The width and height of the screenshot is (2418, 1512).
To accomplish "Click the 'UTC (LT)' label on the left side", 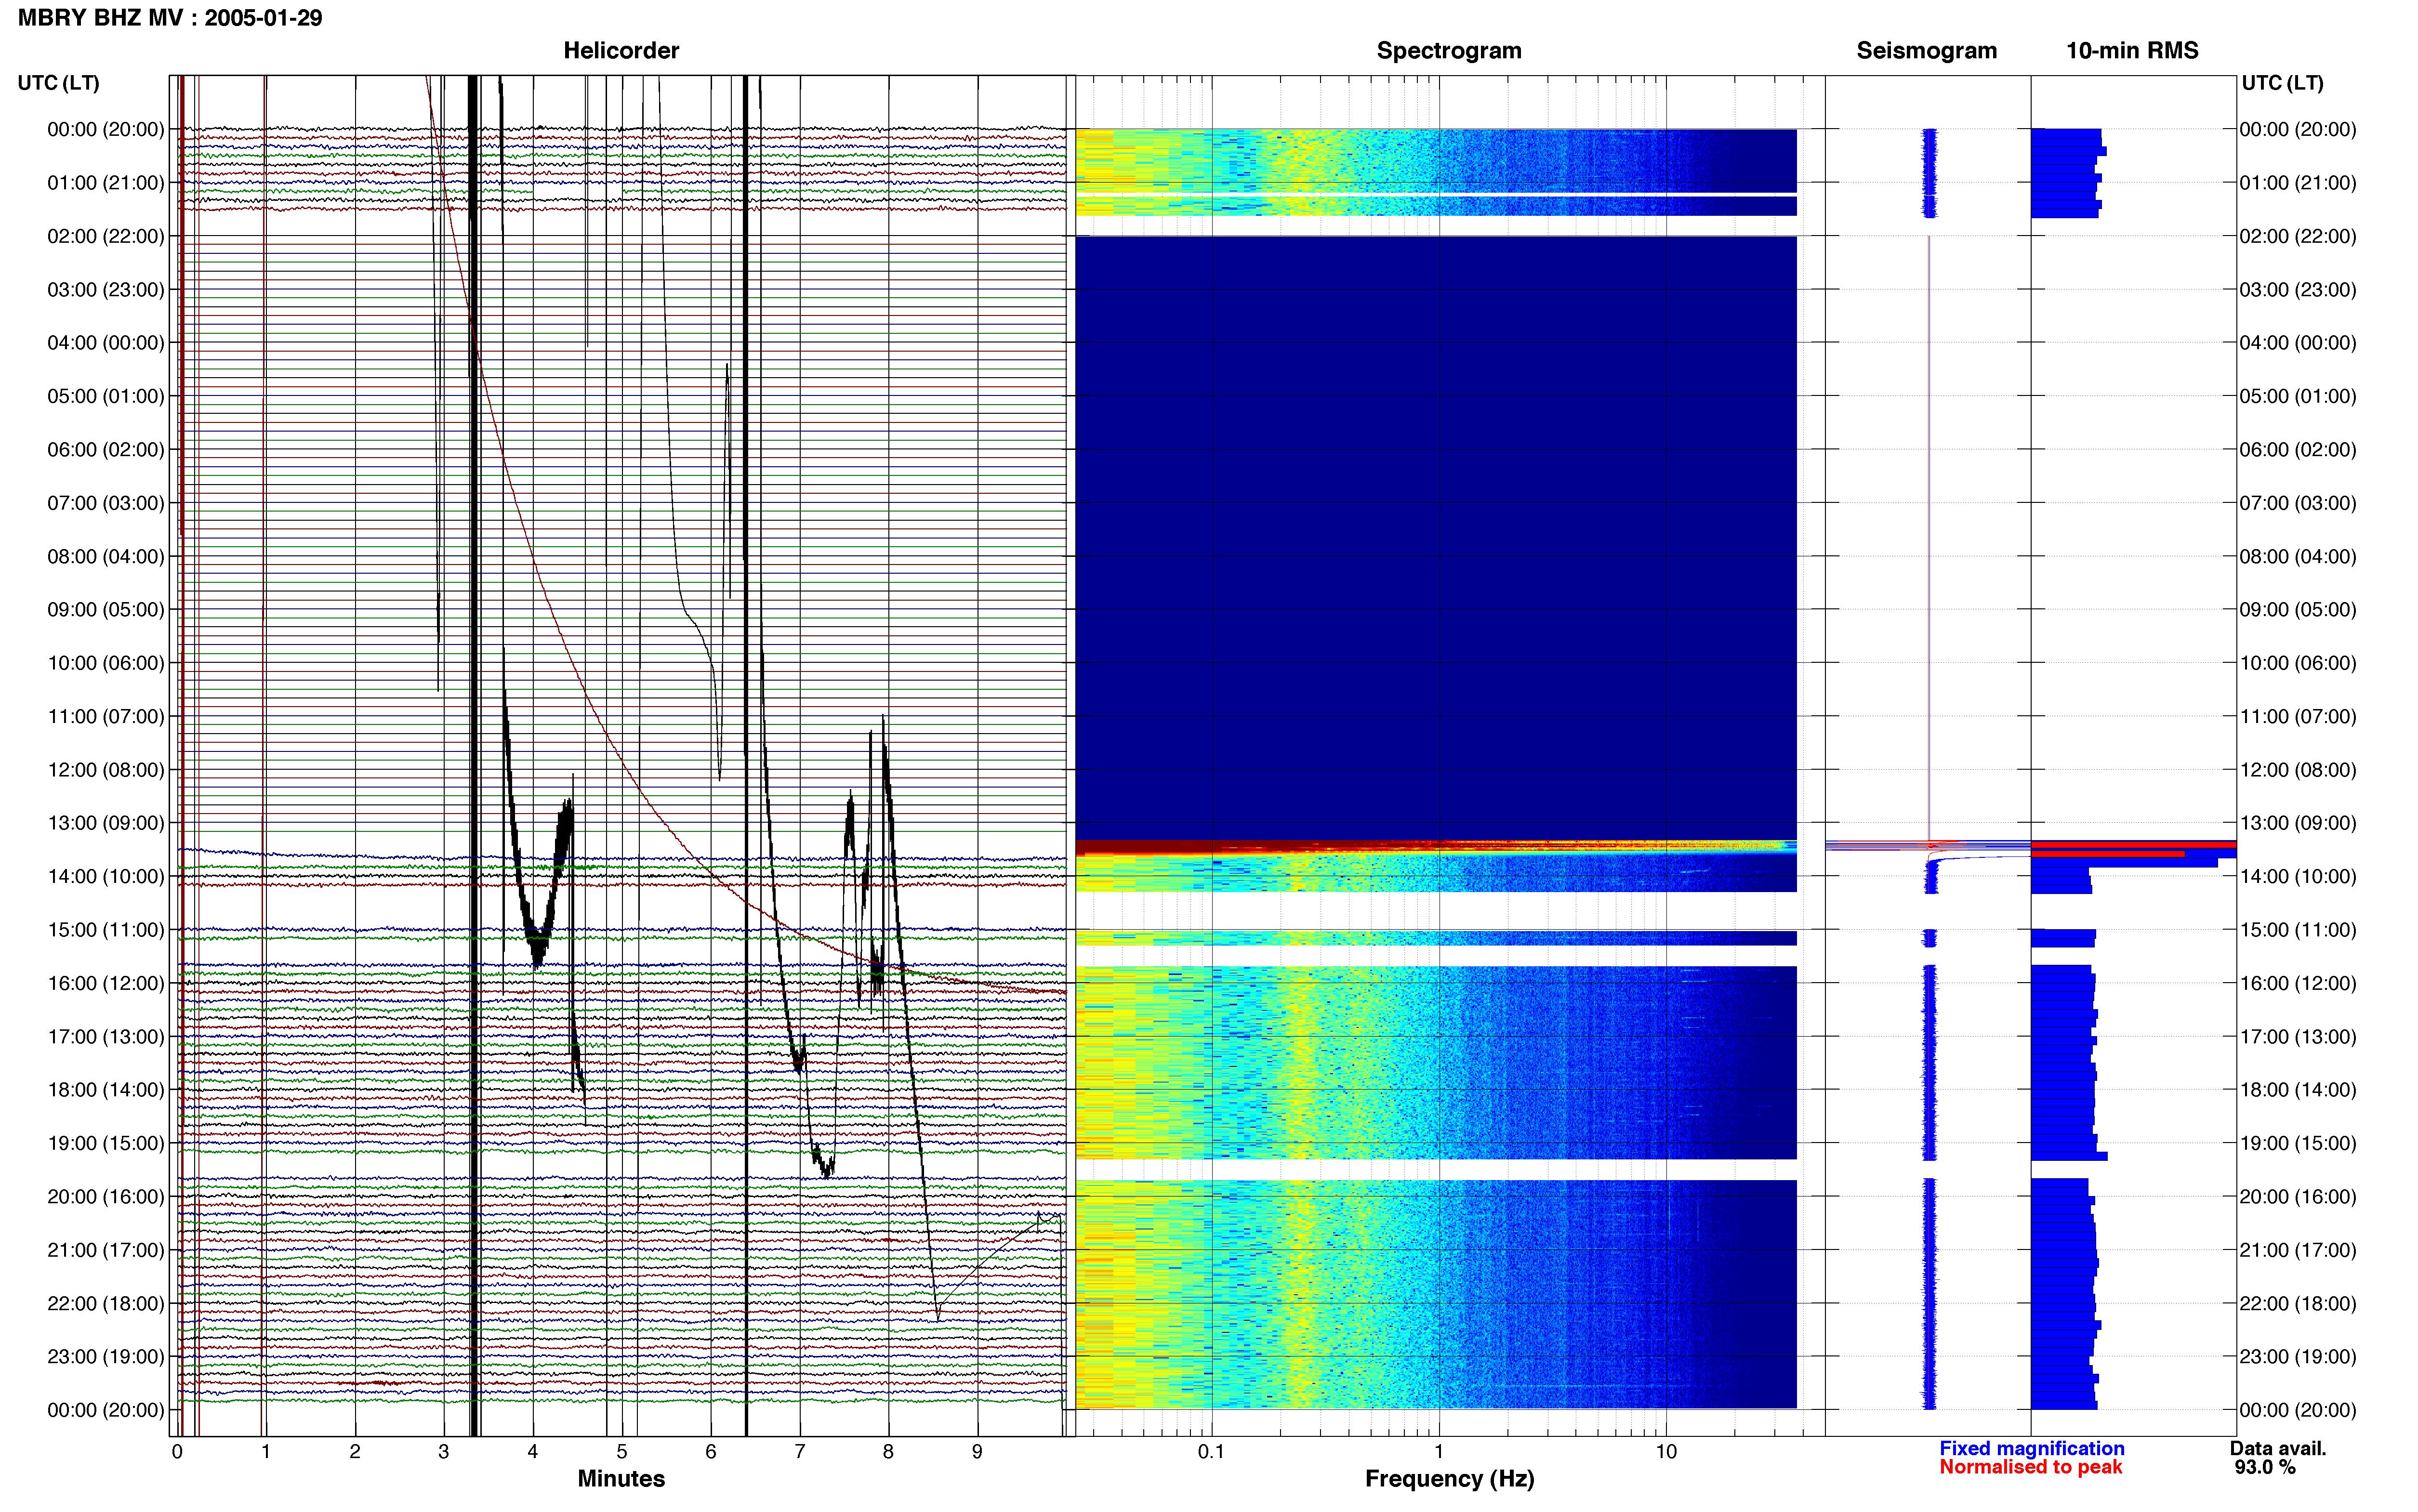I will (x=58, y=83).
